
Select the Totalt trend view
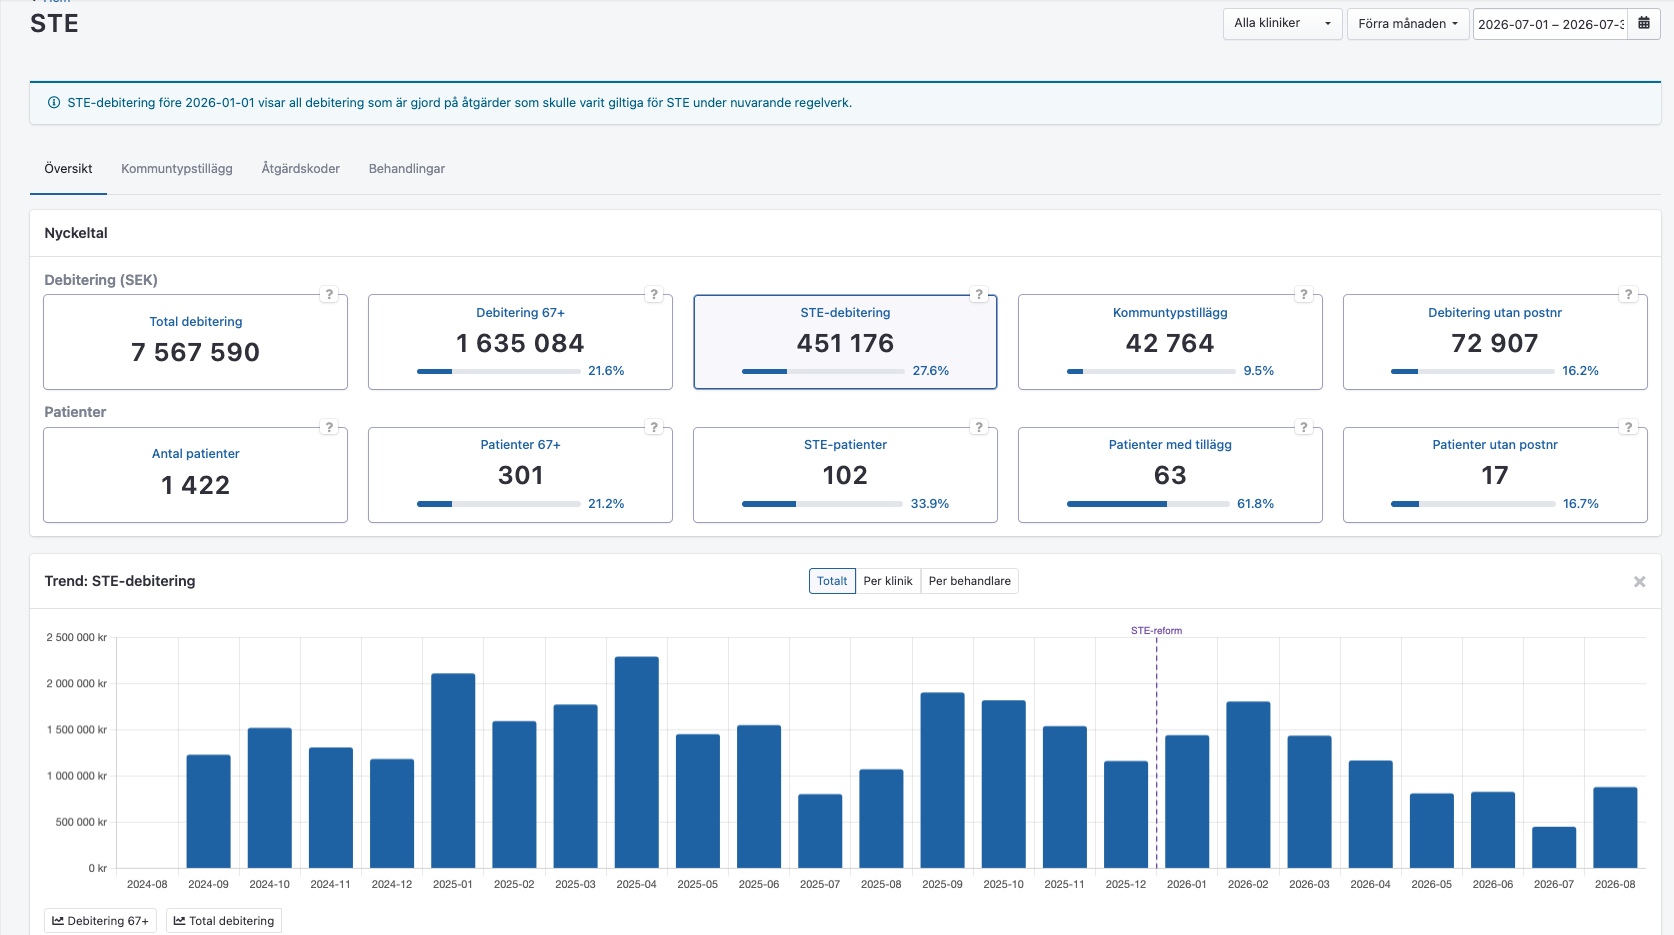832,581
